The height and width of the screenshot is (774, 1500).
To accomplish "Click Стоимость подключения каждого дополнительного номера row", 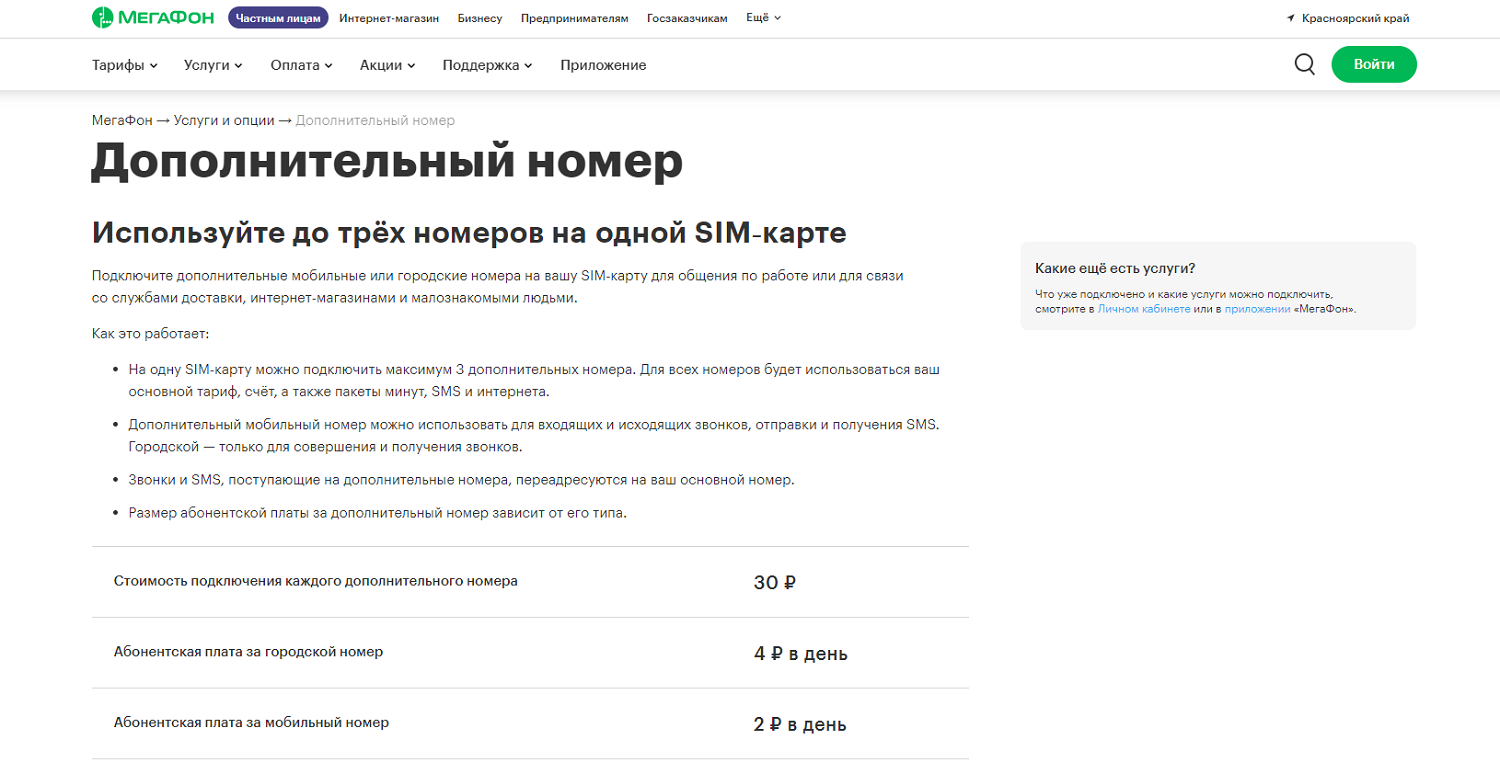I will 530,582.
